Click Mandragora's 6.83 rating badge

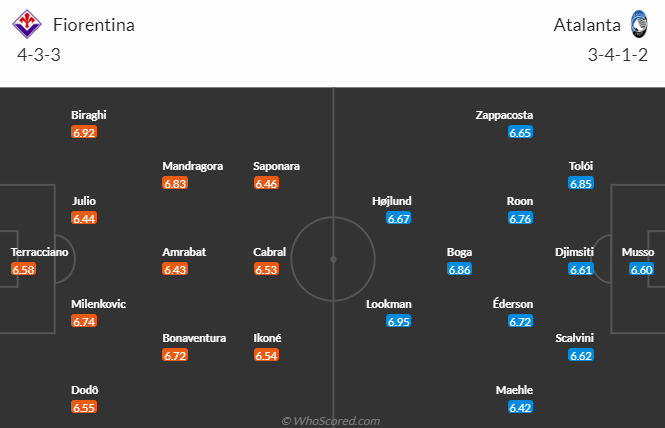175,184
